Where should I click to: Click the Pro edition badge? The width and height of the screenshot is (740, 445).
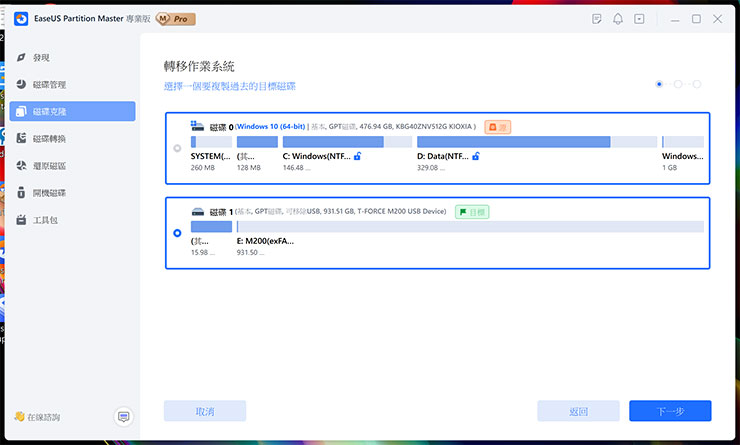coord(176,19)
